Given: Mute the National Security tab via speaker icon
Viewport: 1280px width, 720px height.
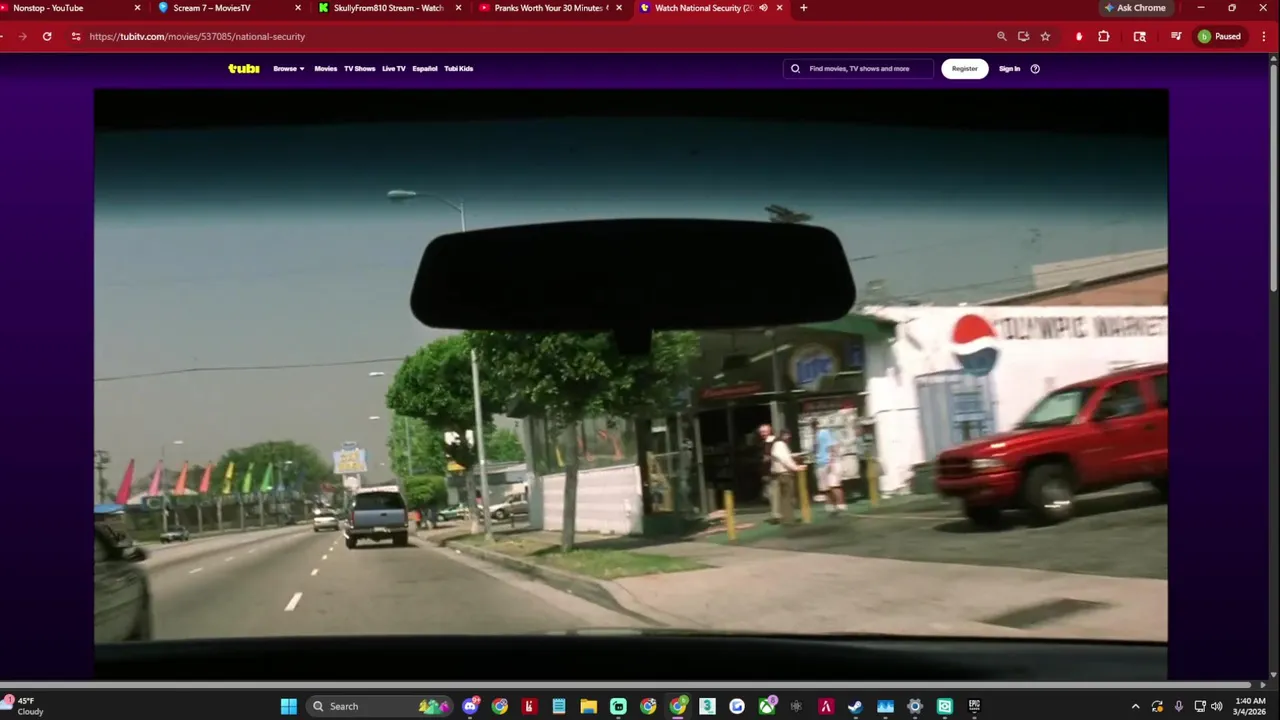Looking at the screenshot, I should pos(764,8).
